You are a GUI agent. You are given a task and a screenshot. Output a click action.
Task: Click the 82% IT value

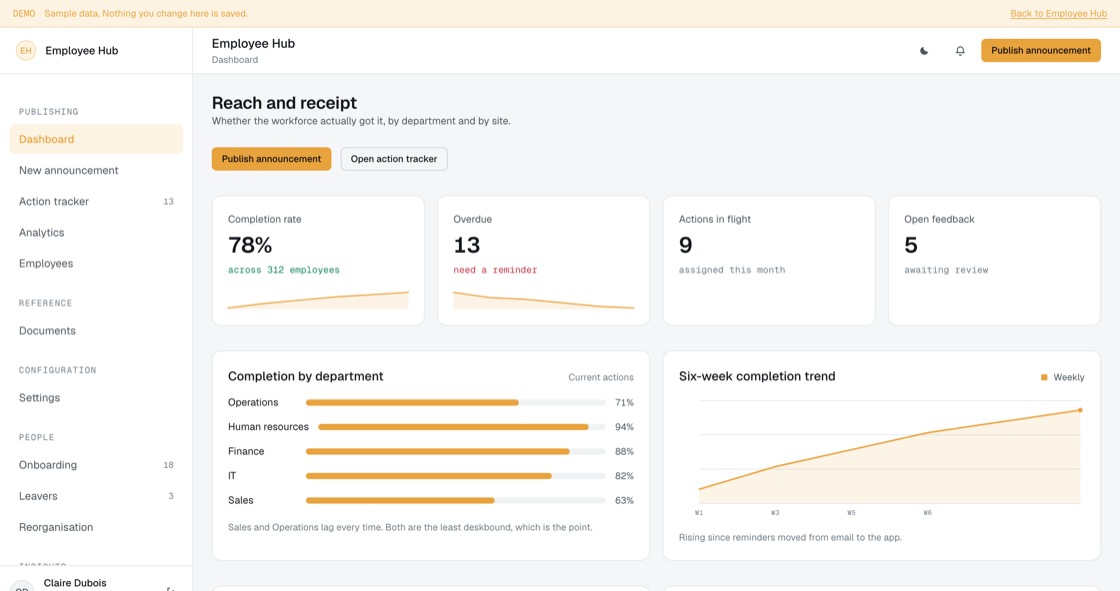pyautogui.click(x=624, y=476)
